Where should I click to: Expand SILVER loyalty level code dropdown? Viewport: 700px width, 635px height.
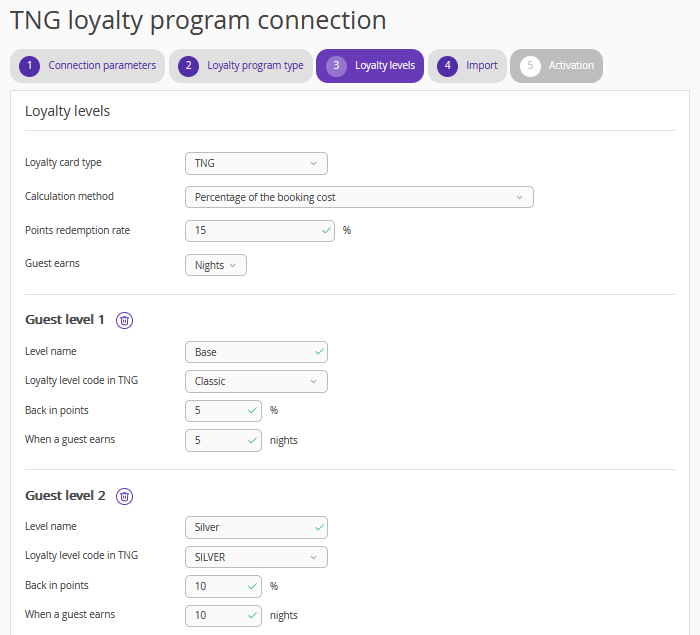(256, 557)
